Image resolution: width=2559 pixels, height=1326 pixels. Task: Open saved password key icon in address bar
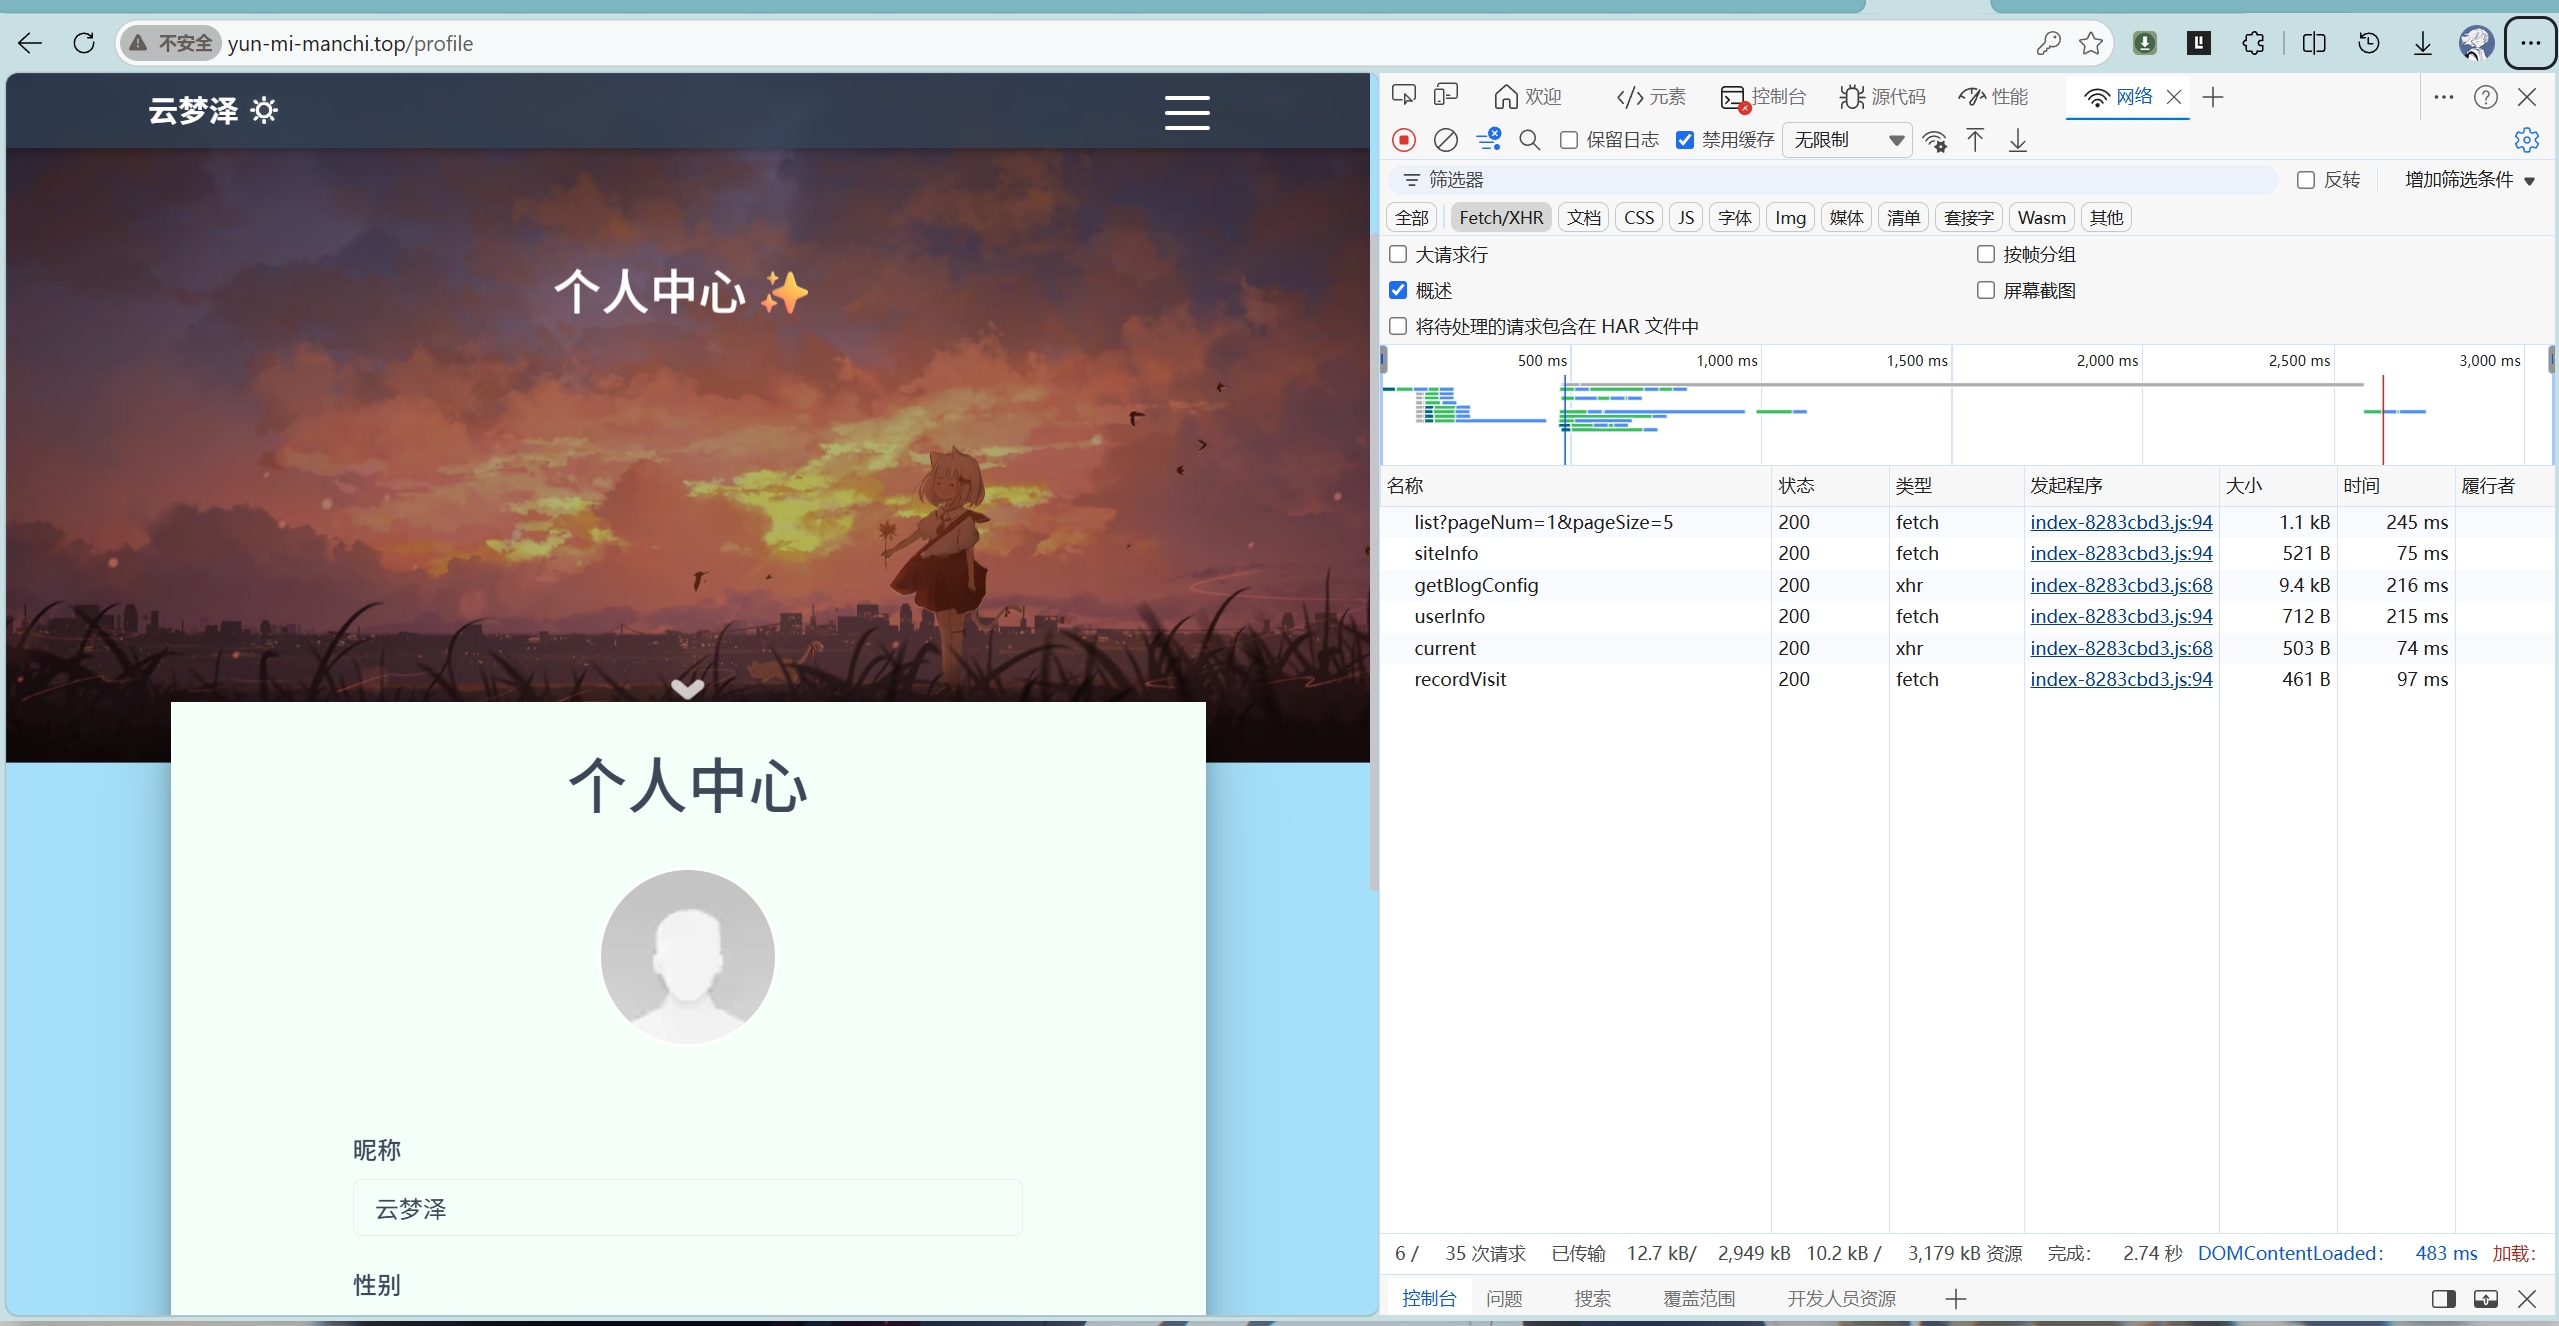2048,43
